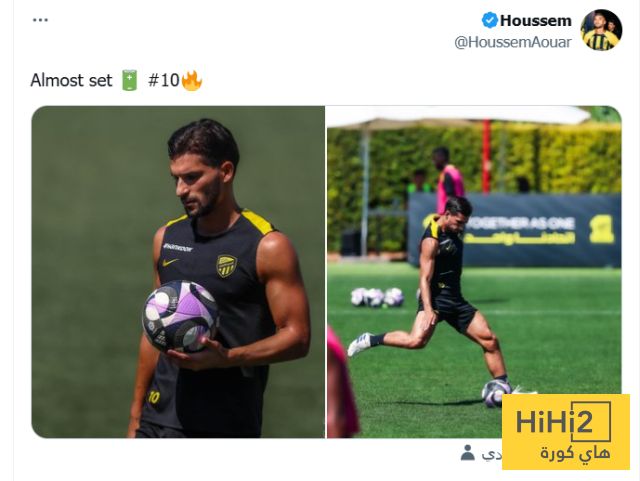Click the yellow Nike swoosh on the shirt
The width and height of the screenshot is (640, 481).
tap(170, 262)
